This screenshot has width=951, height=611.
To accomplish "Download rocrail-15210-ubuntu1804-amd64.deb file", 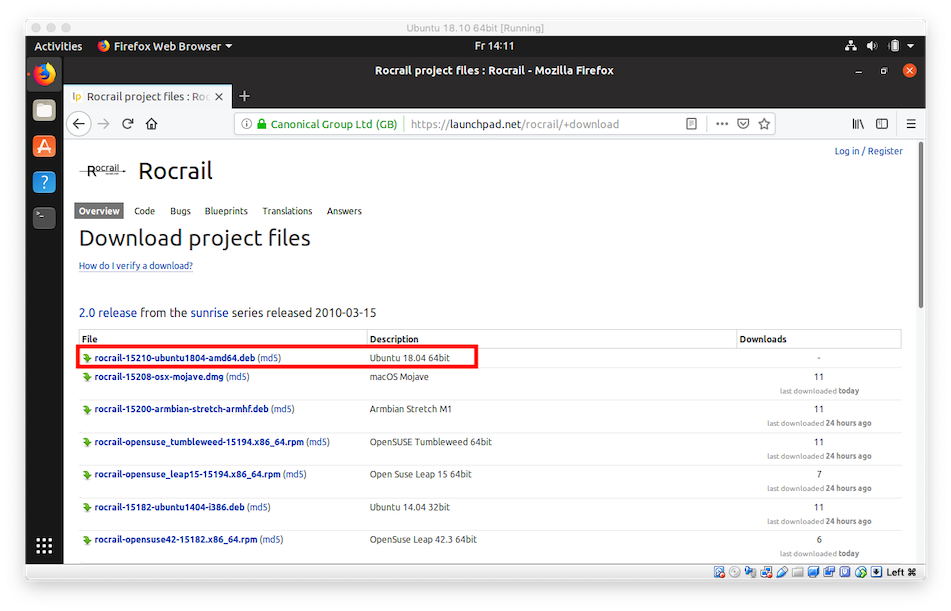I will (x=174, y=357).
